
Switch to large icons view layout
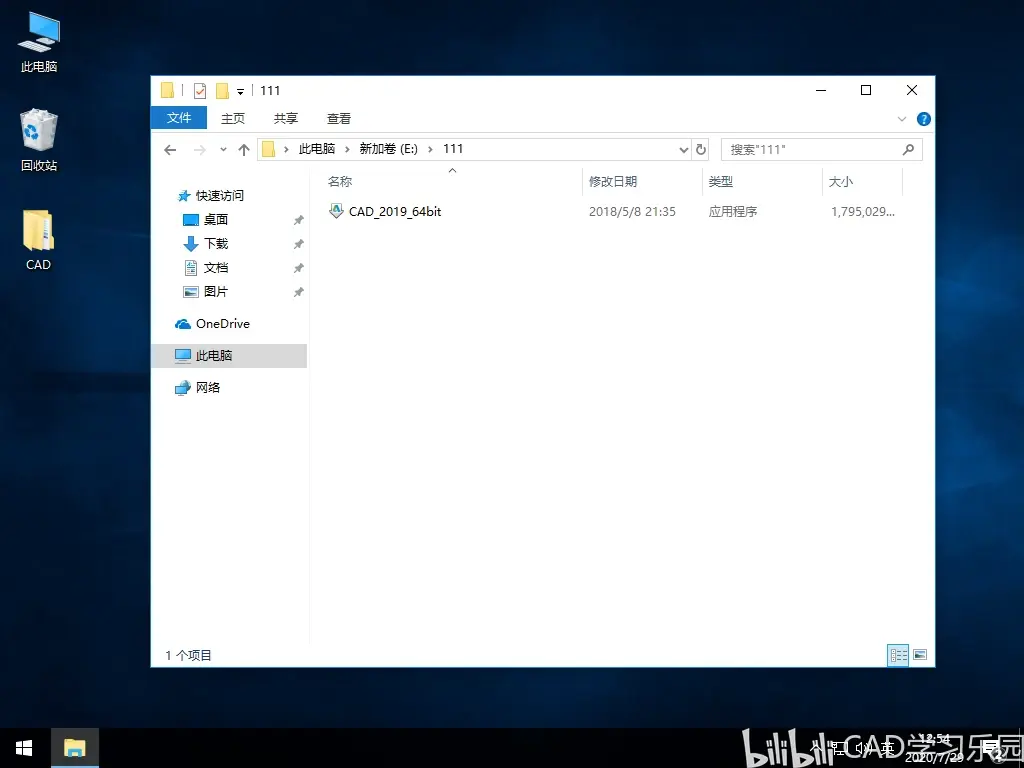tap(920, 654)
